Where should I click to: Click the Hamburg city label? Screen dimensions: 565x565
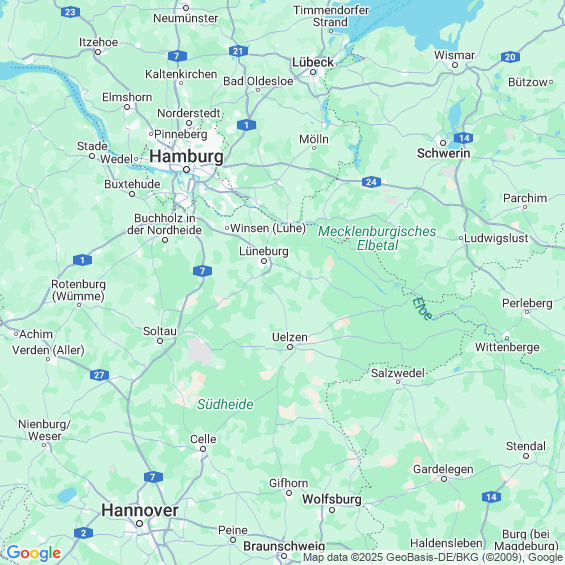186,157
